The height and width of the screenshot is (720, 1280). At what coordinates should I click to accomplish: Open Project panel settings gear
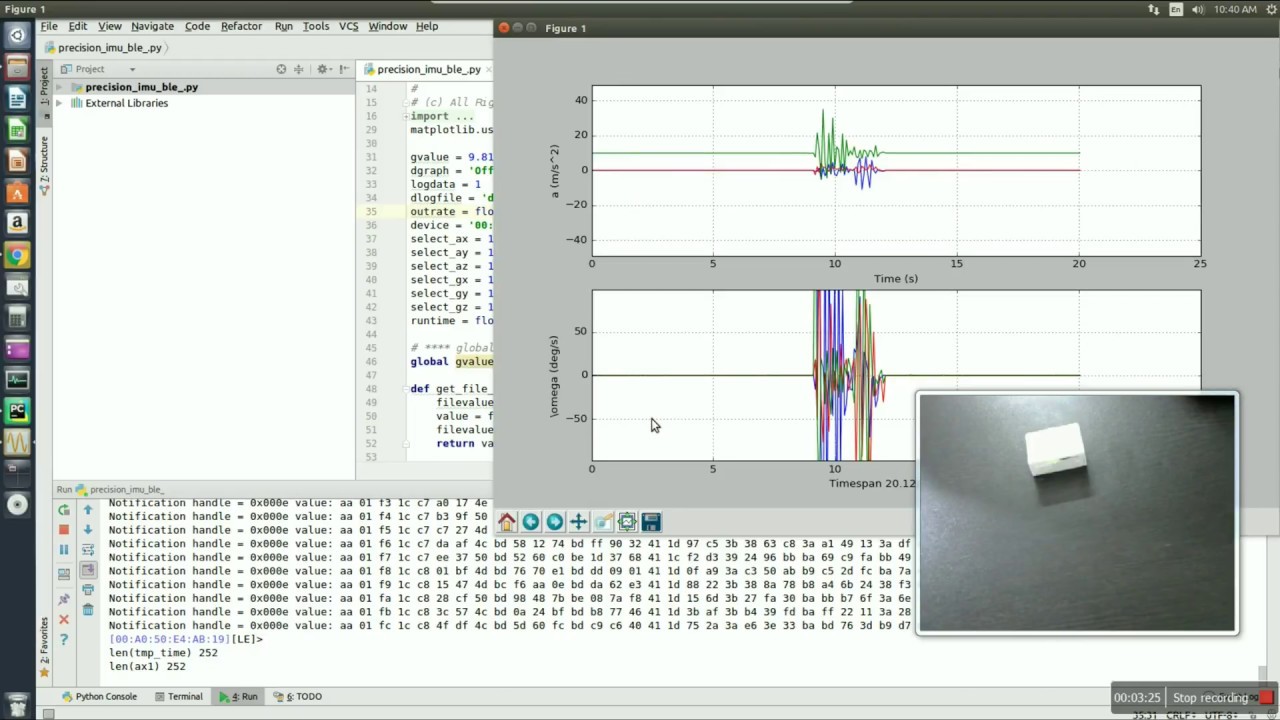coord(323,69)
